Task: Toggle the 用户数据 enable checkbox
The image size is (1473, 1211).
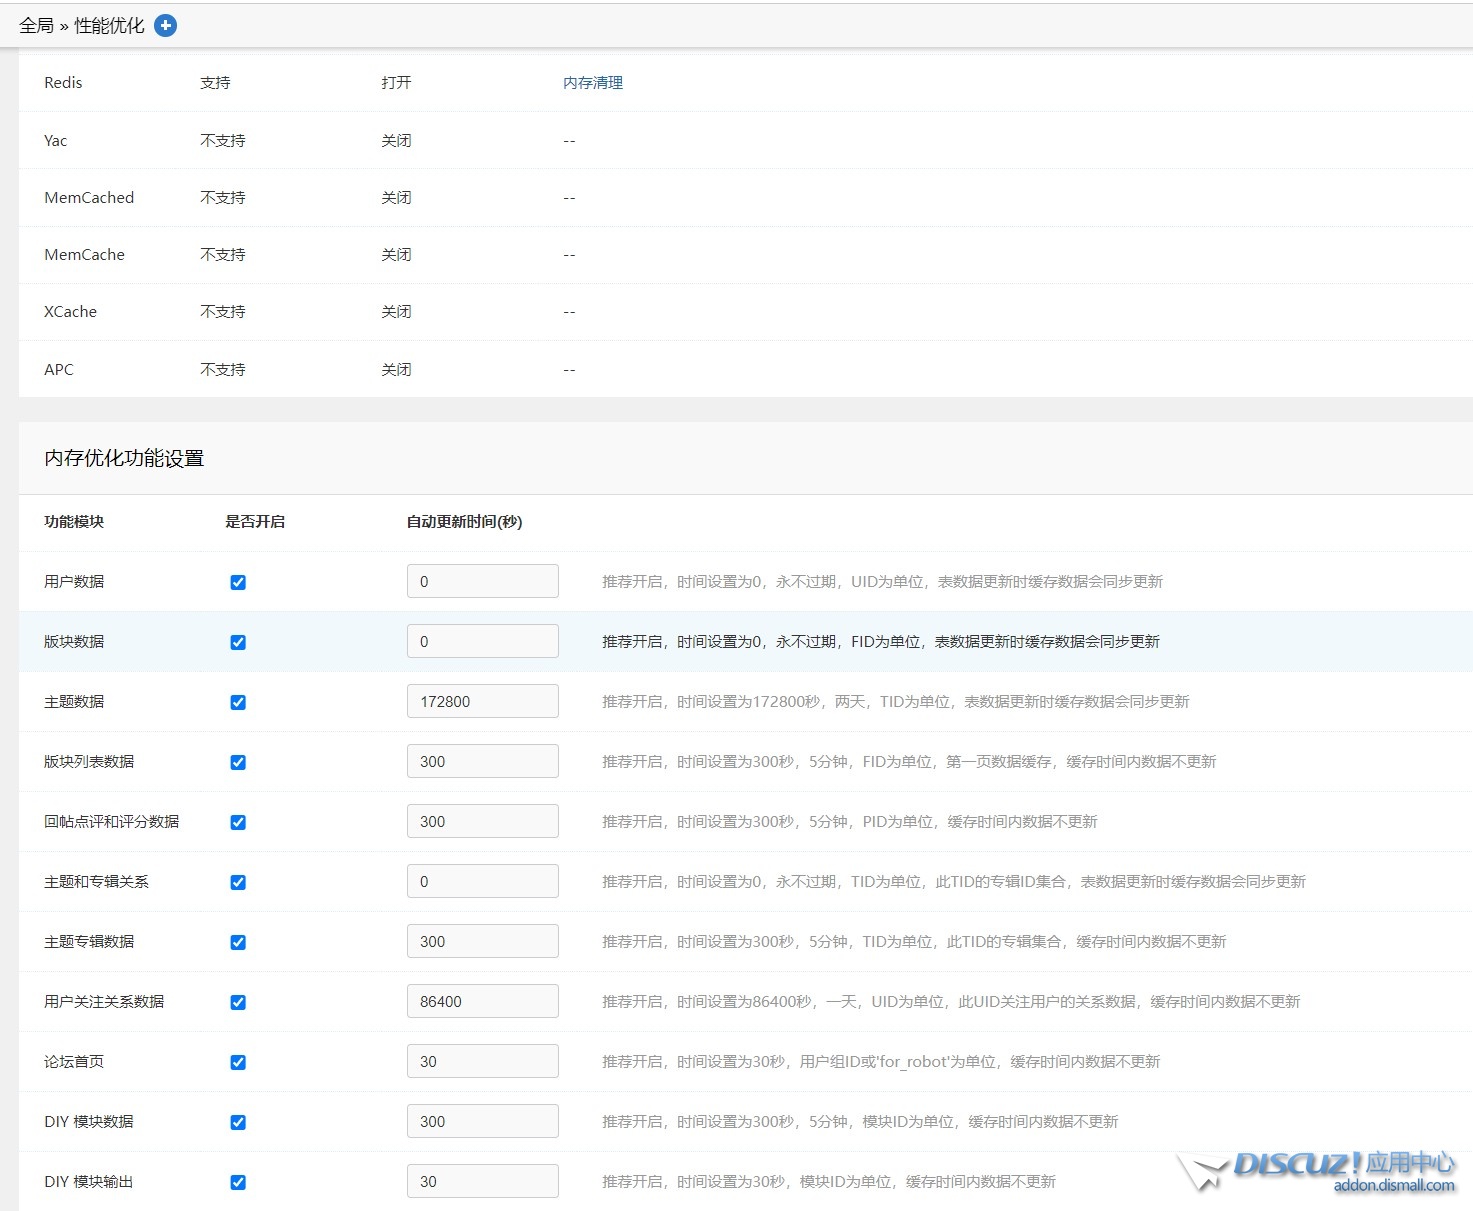Action: tap(238, 582)
